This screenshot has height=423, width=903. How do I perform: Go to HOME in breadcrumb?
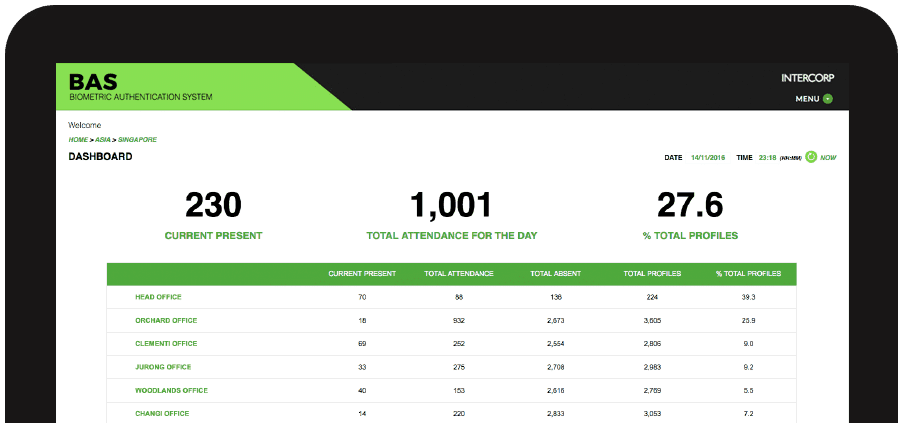click(x=78, y=140)
